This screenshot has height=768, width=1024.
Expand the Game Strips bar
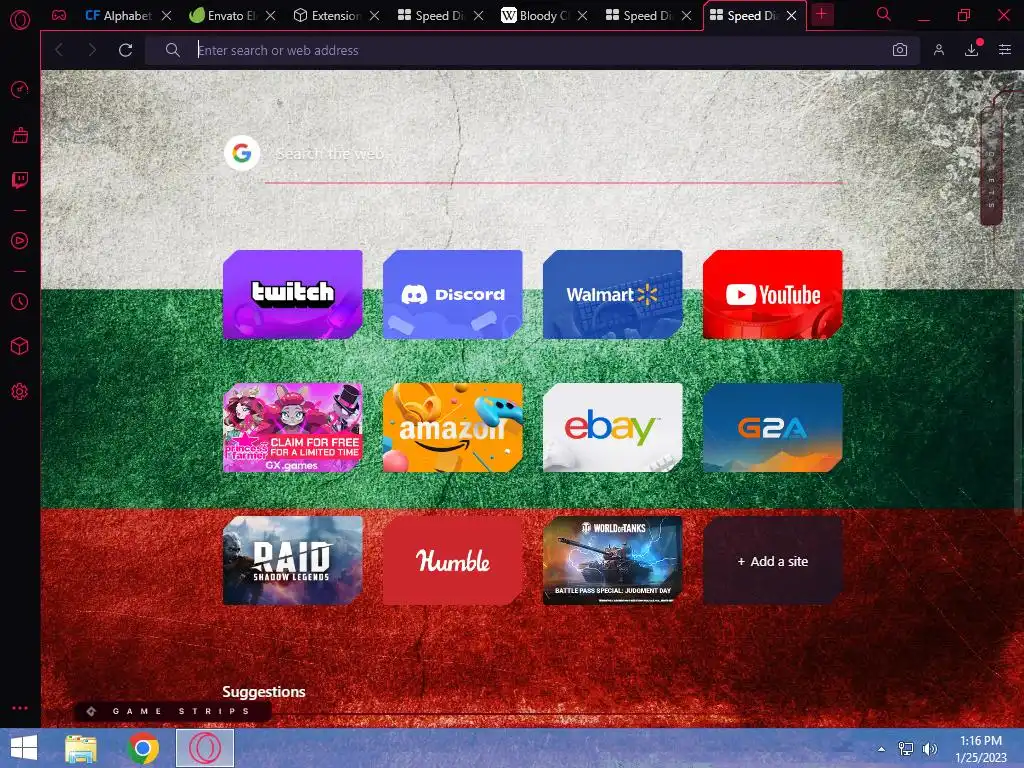pos(172,711)
